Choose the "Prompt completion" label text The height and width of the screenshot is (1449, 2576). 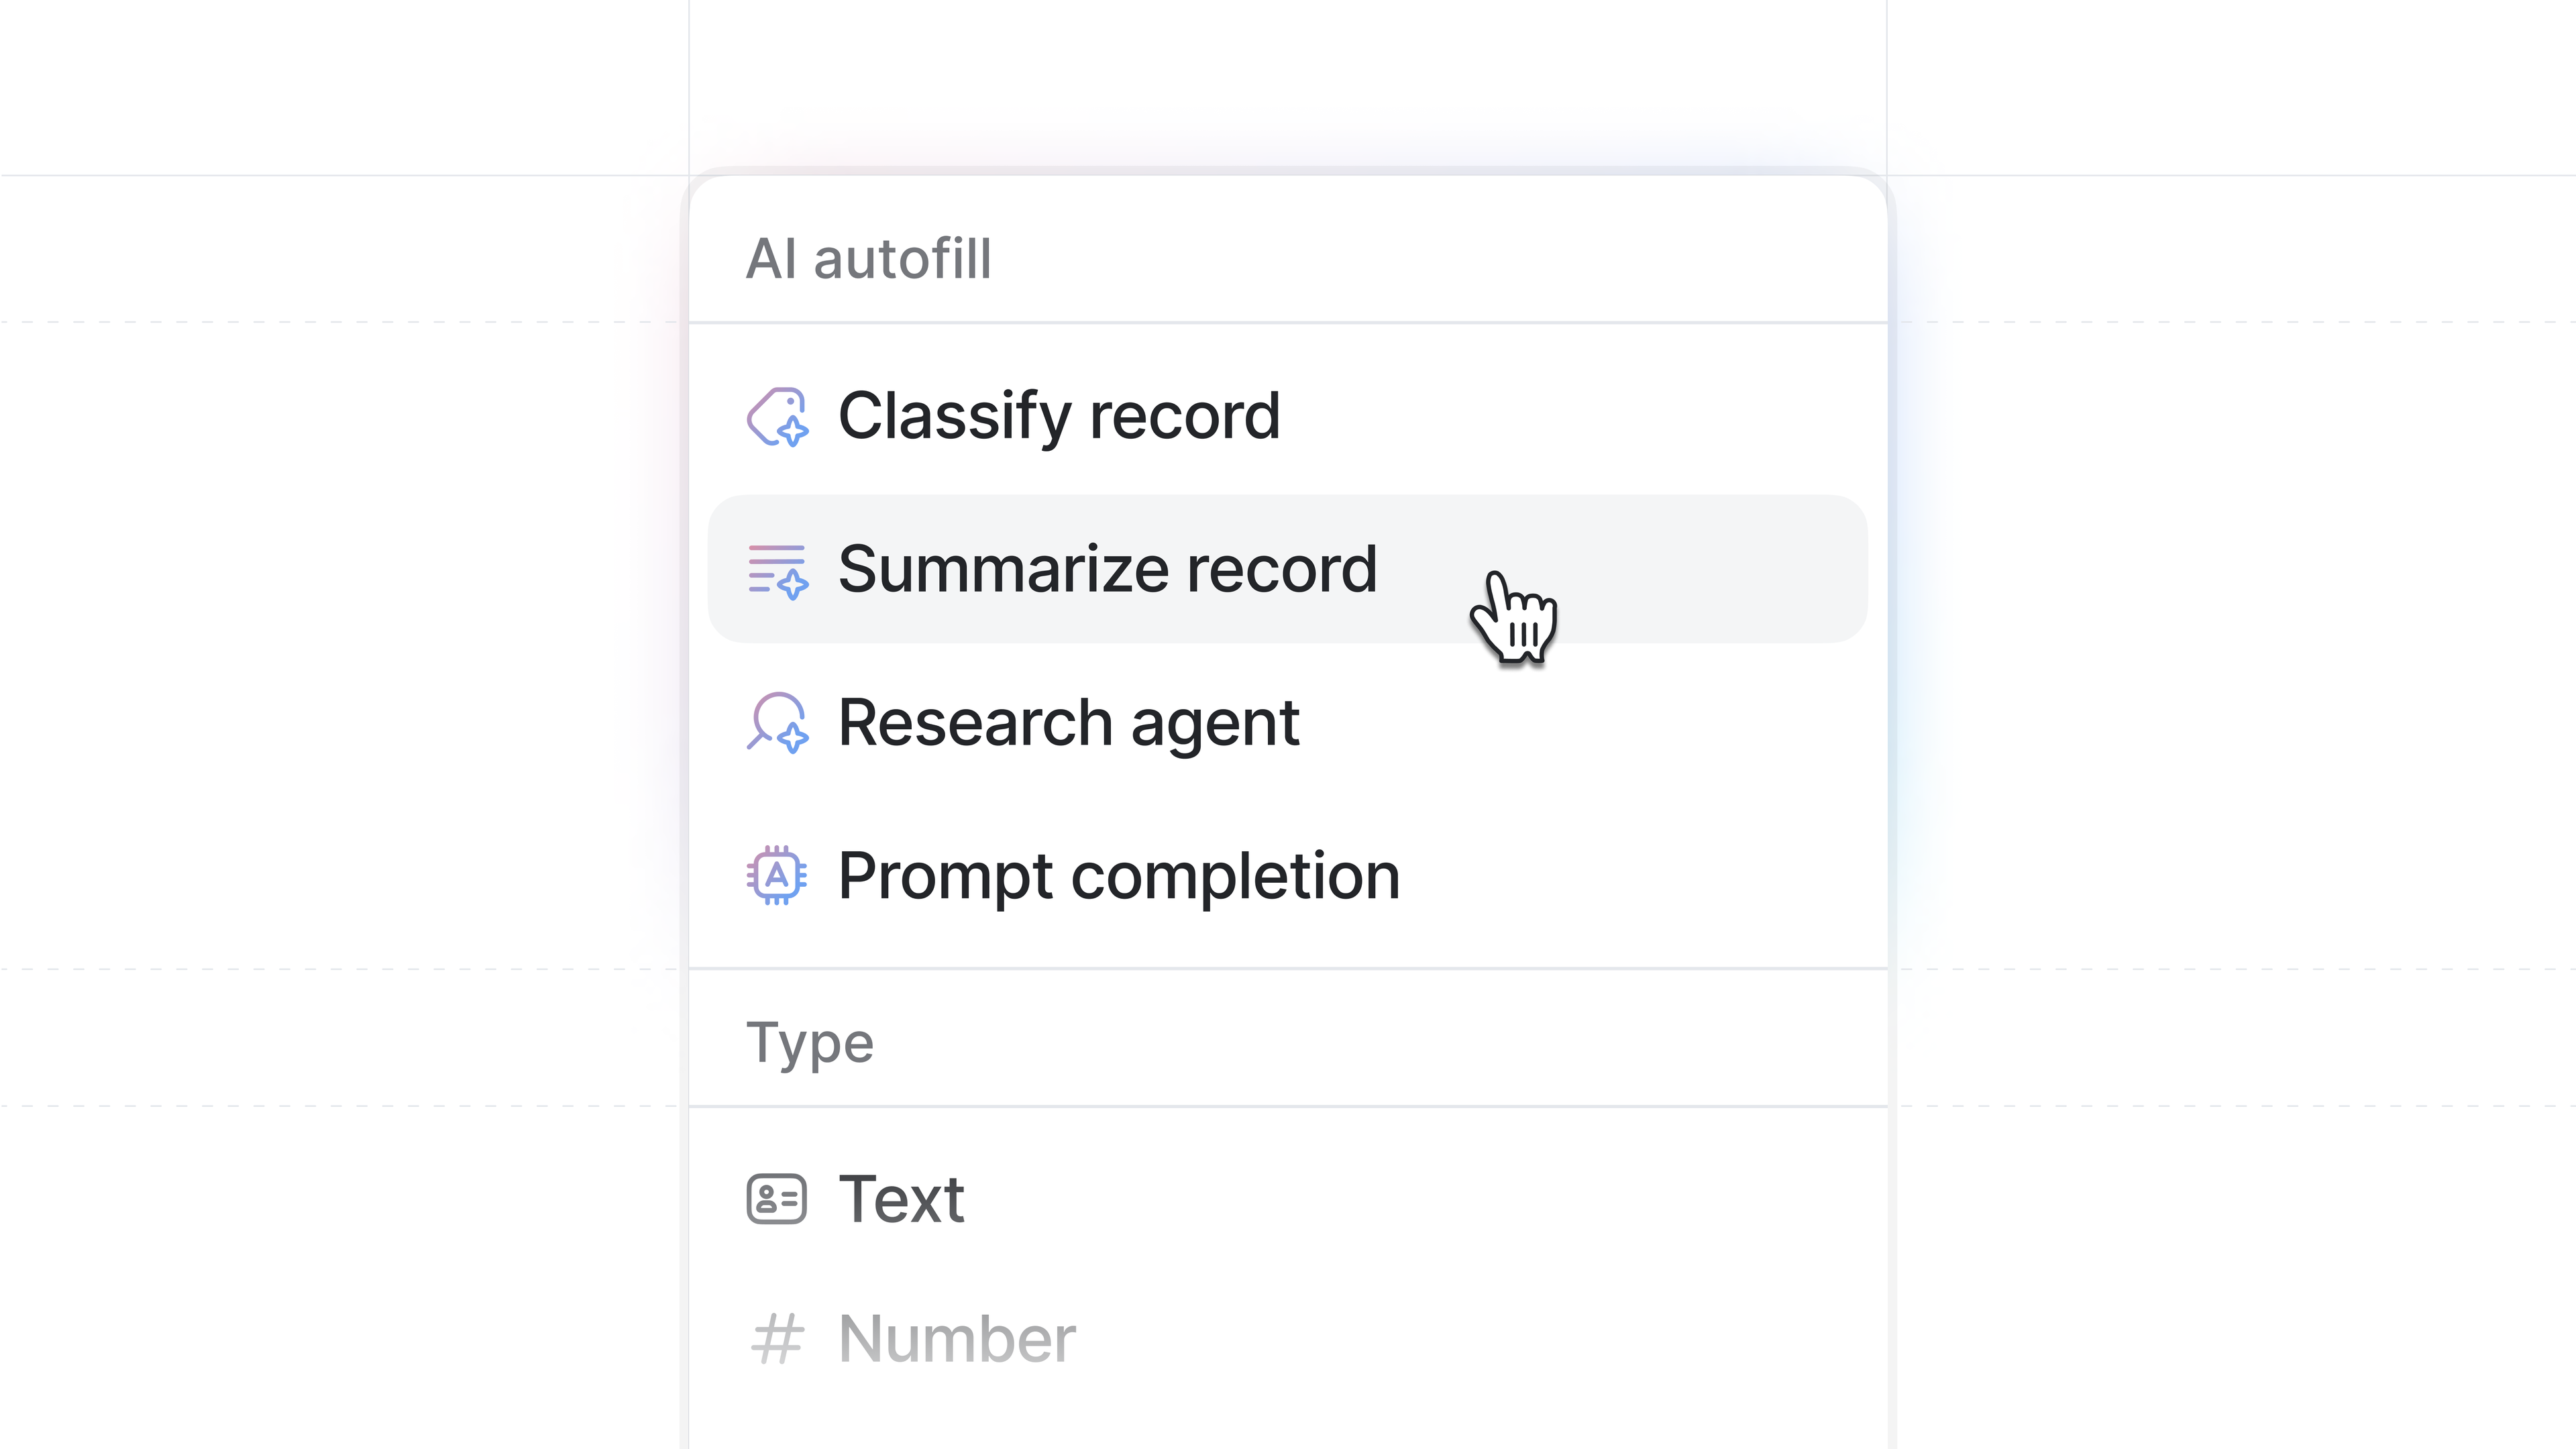point(1118,876)
